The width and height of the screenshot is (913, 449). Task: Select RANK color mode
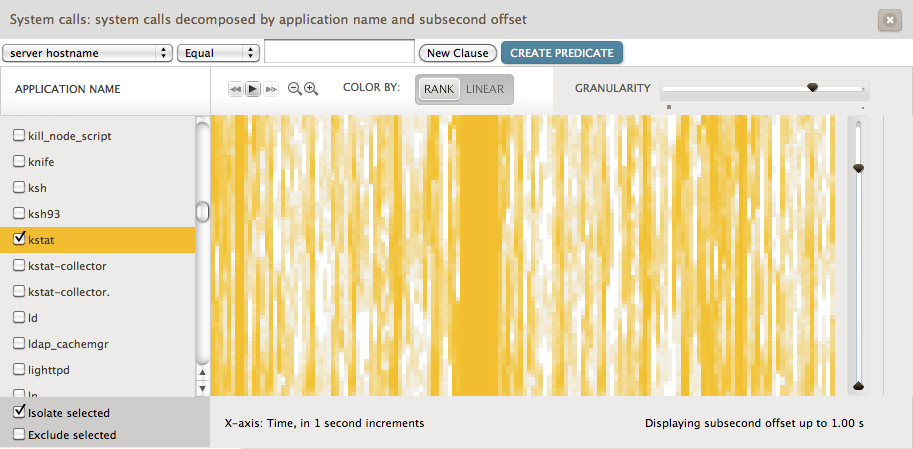[438, 89]
